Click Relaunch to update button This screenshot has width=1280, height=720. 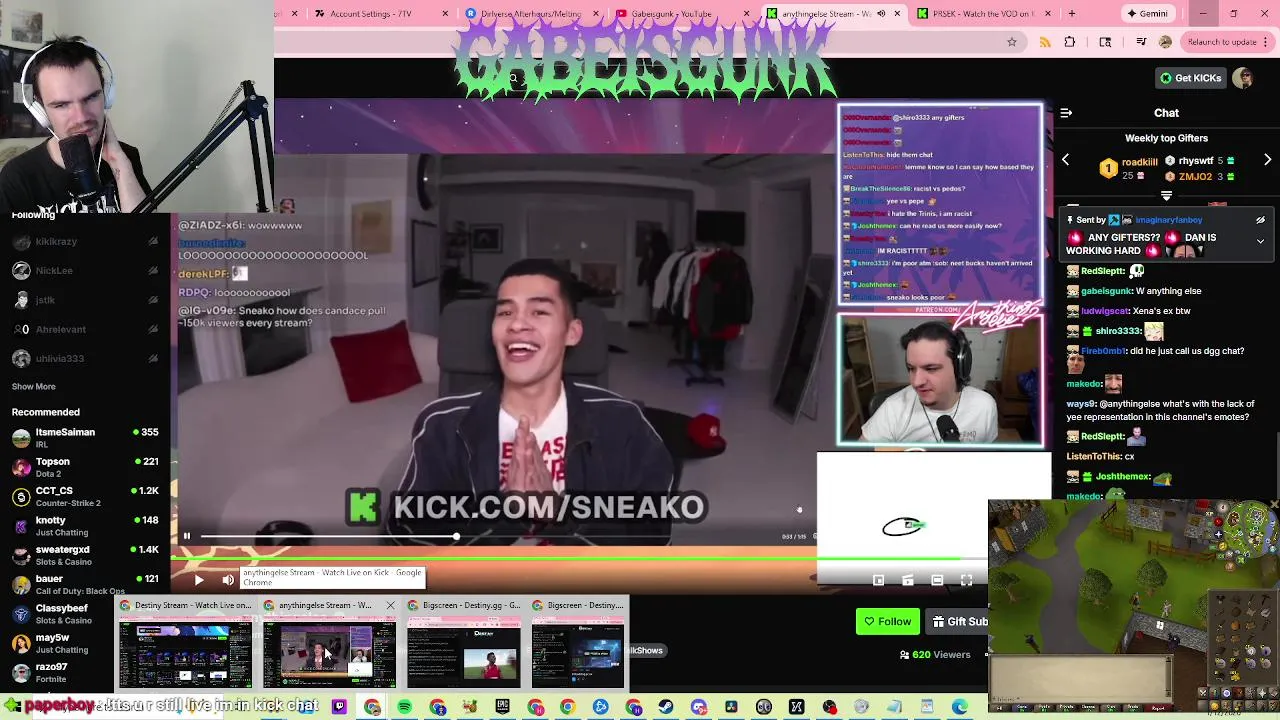tap(1228, 42)
